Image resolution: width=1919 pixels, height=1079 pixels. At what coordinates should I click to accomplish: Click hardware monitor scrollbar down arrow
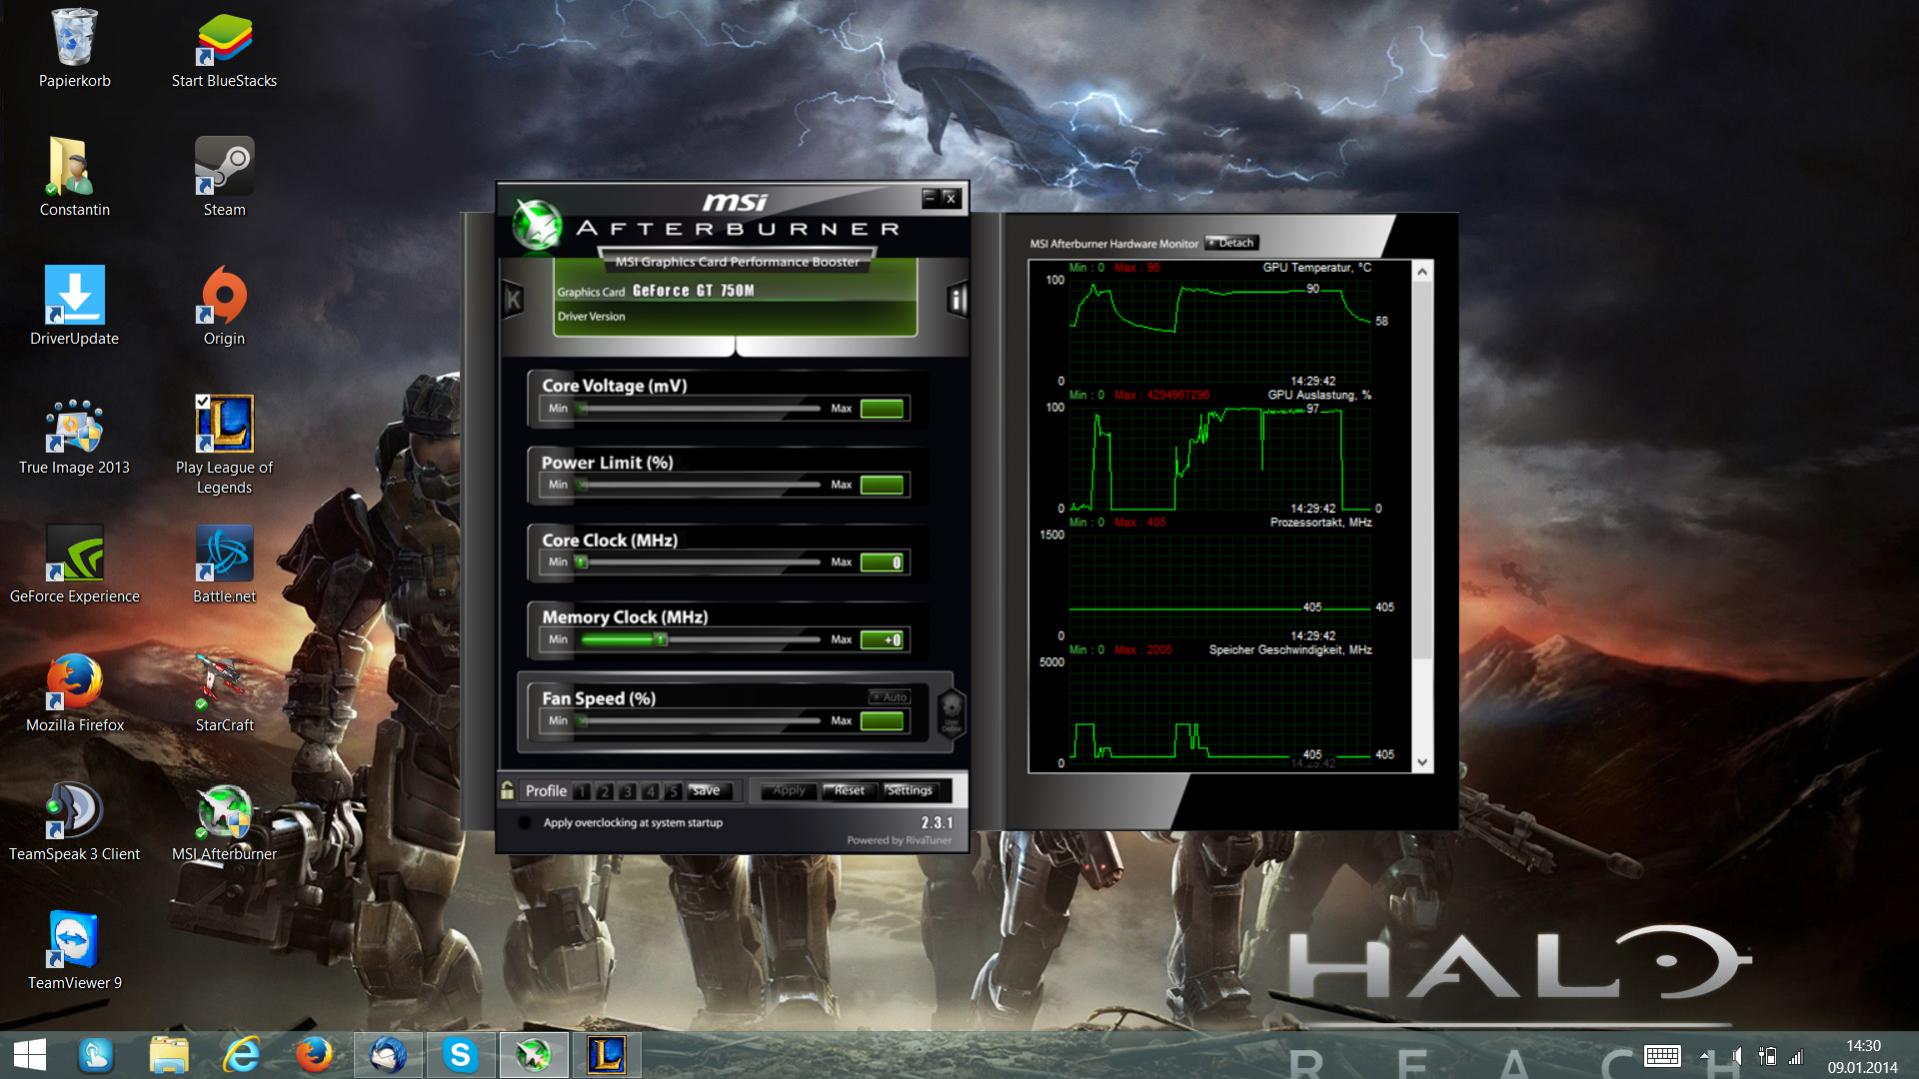coord(1422,762)
